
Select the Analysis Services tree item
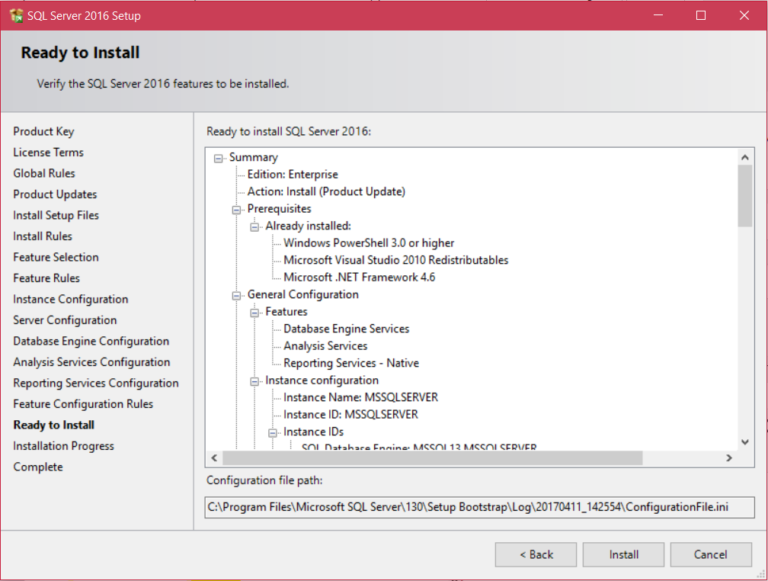pos(325,346)
